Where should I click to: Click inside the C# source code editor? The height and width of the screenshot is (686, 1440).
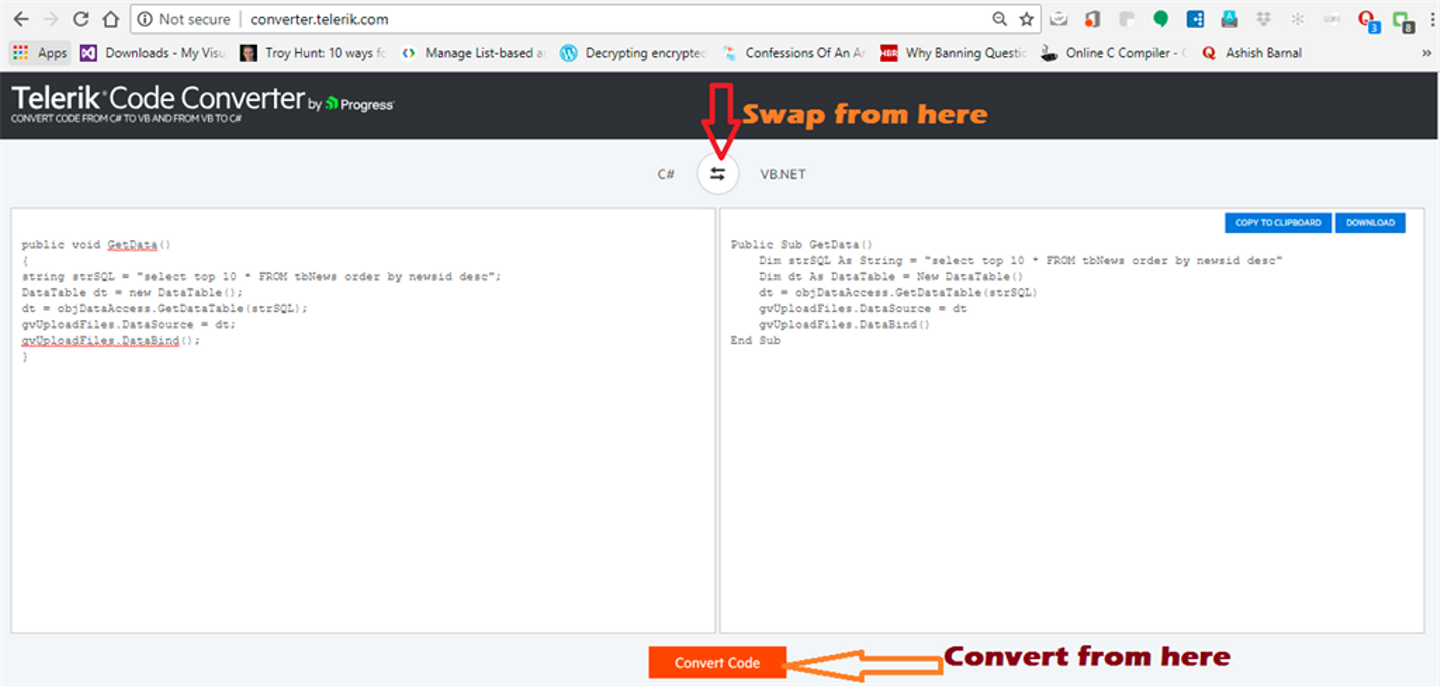point(363,420)
